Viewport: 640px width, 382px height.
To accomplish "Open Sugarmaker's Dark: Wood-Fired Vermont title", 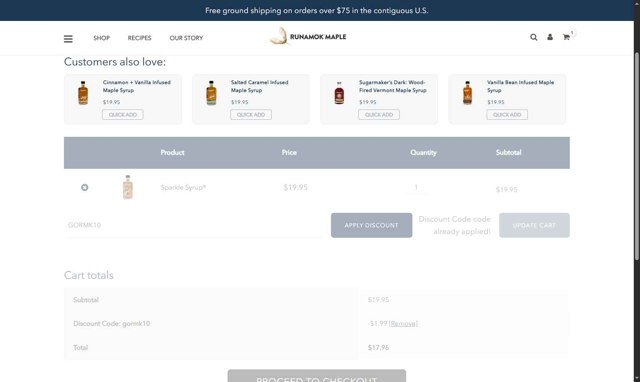I will (393, 86).
